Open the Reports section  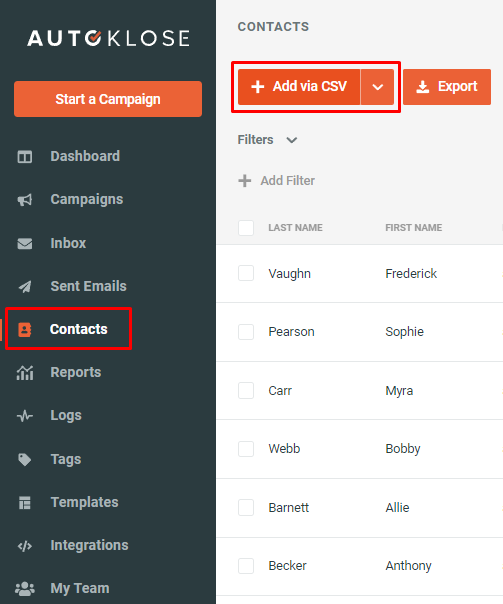pyautogui.click(x=75, y=372)
